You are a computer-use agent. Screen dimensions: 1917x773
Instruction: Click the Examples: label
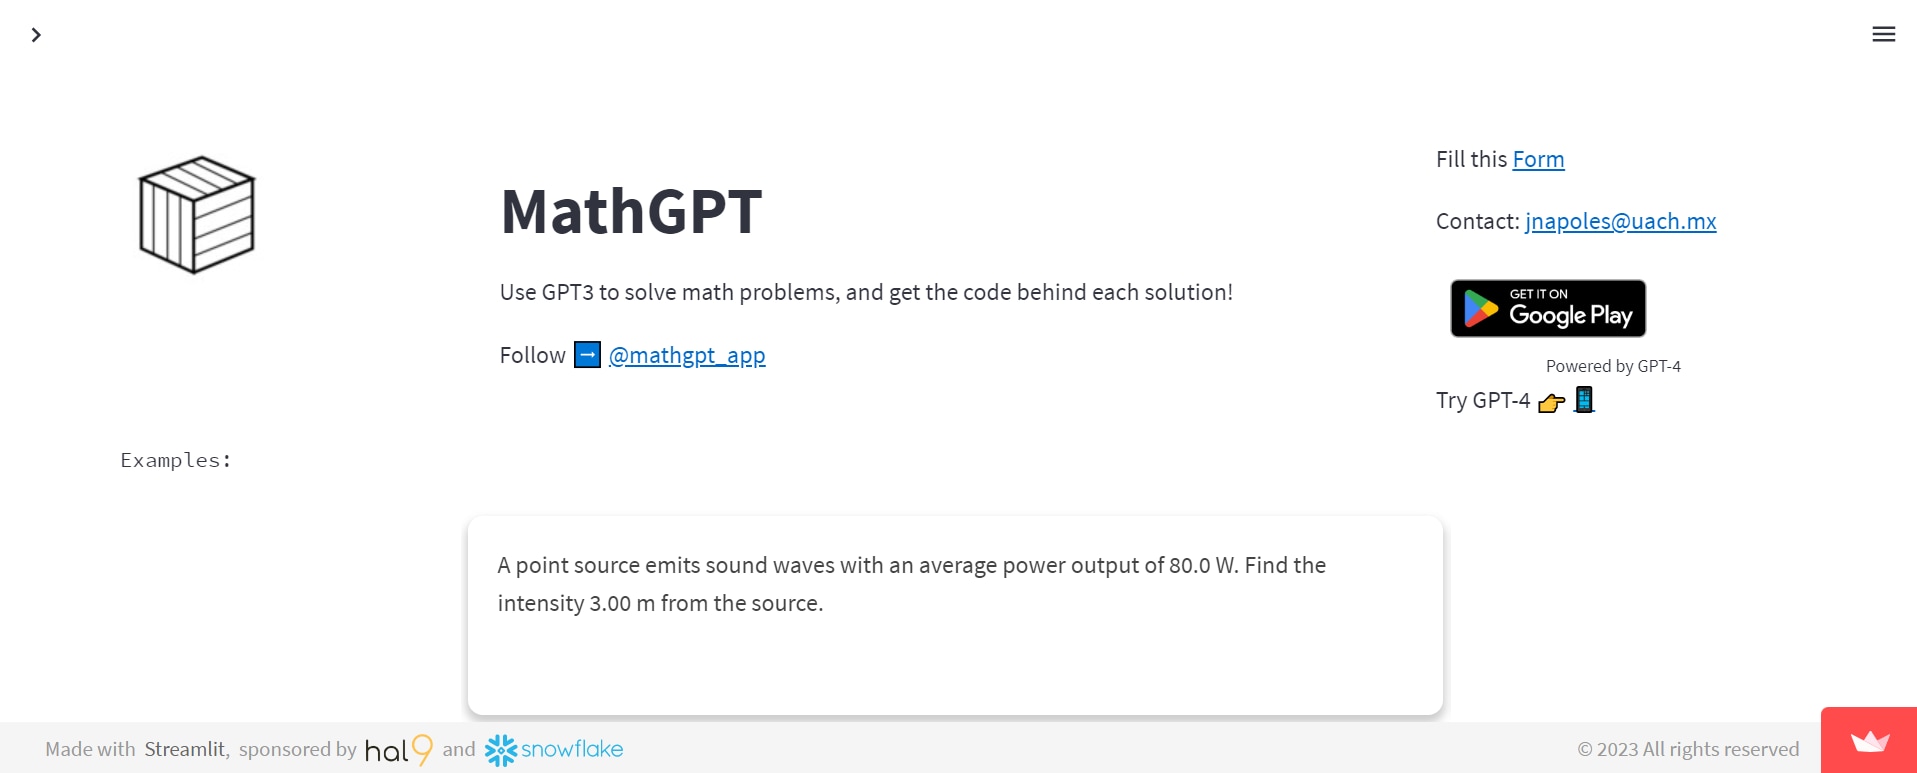176,460
